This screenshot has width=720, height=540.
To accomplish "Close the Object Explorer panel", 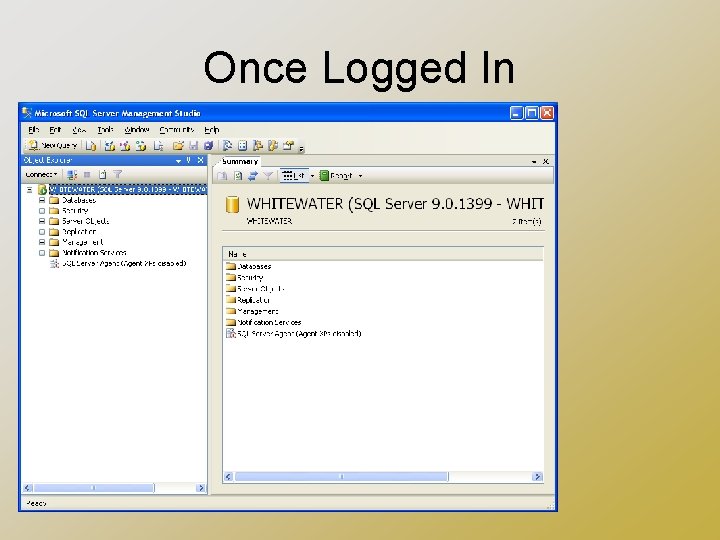I will (x=200, y=160).
